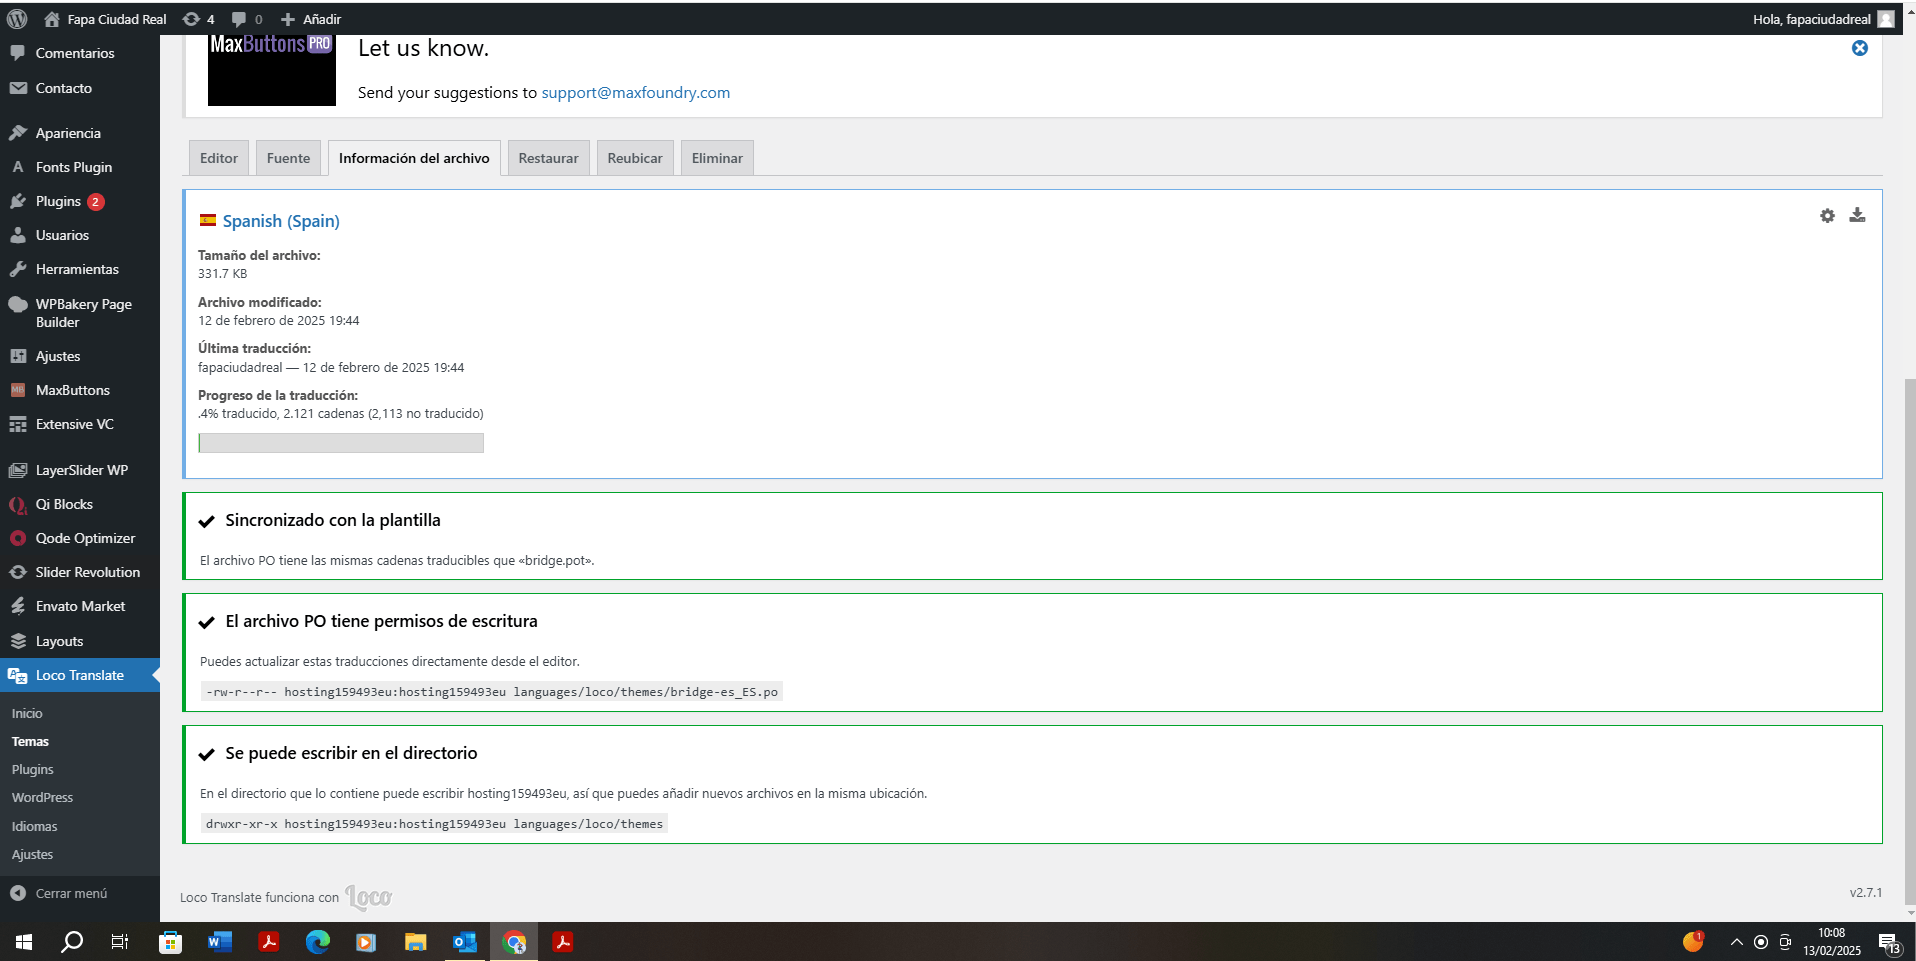
Task: Email support@maxfoundry.com link
Action: point(635,92)
